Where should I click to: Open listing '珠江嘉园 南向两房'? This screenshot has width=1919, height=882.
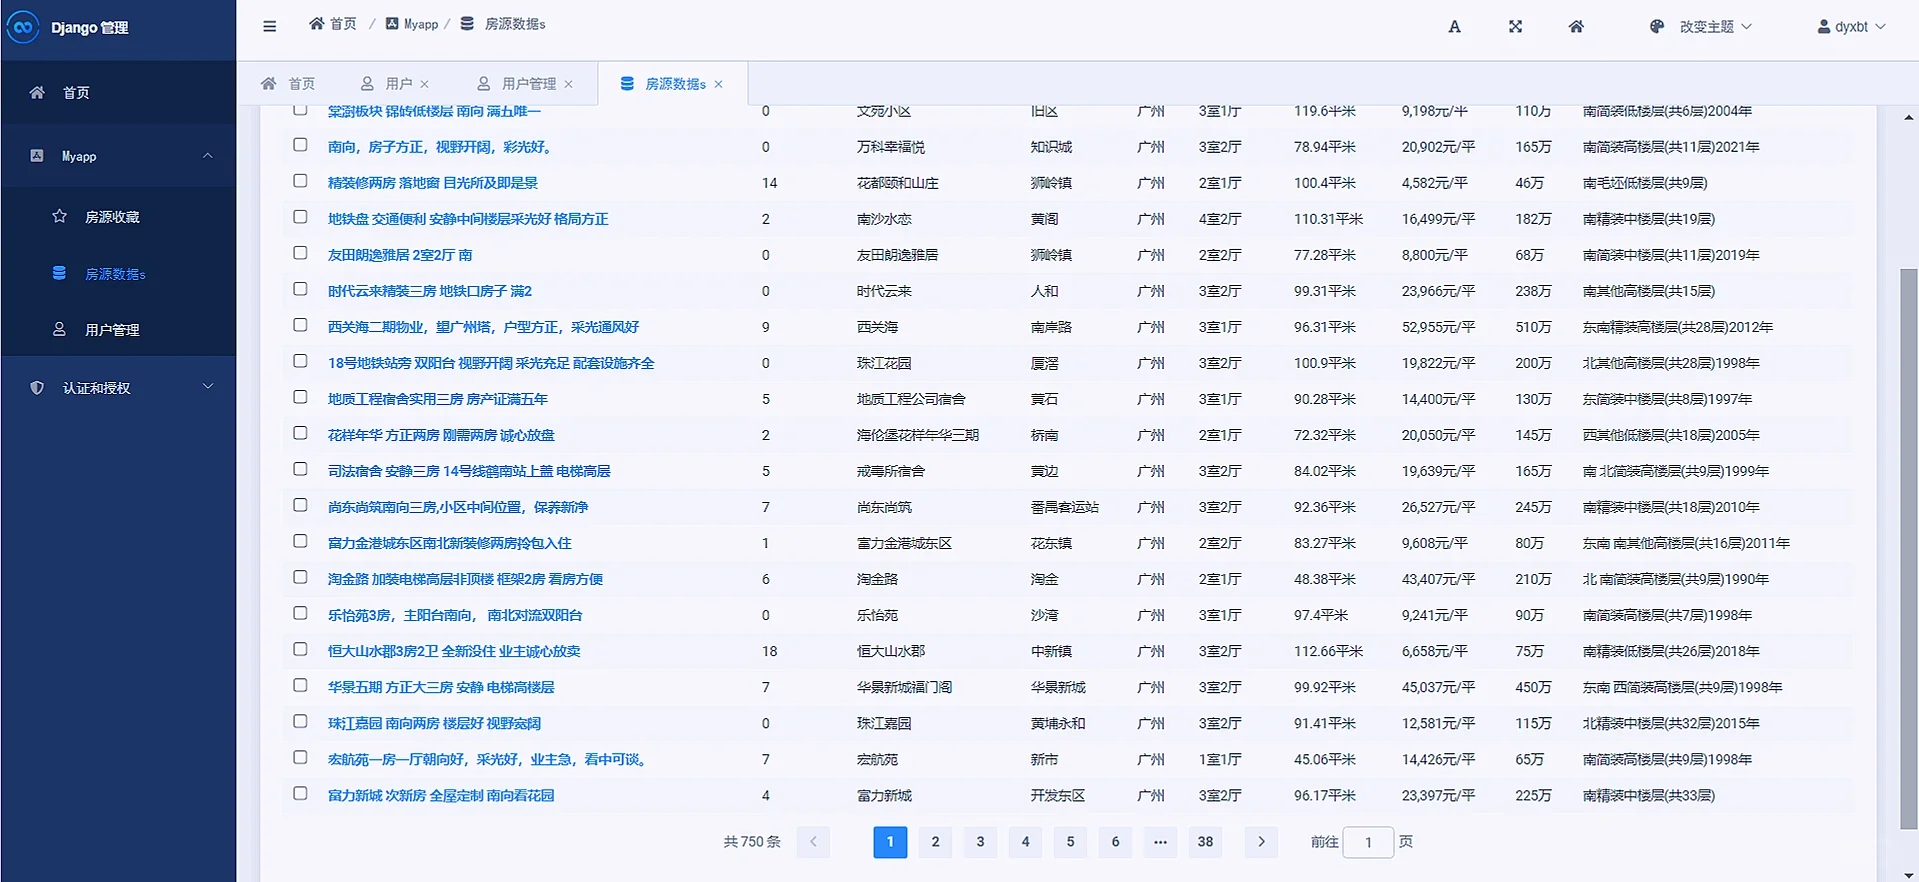(434, 723)
